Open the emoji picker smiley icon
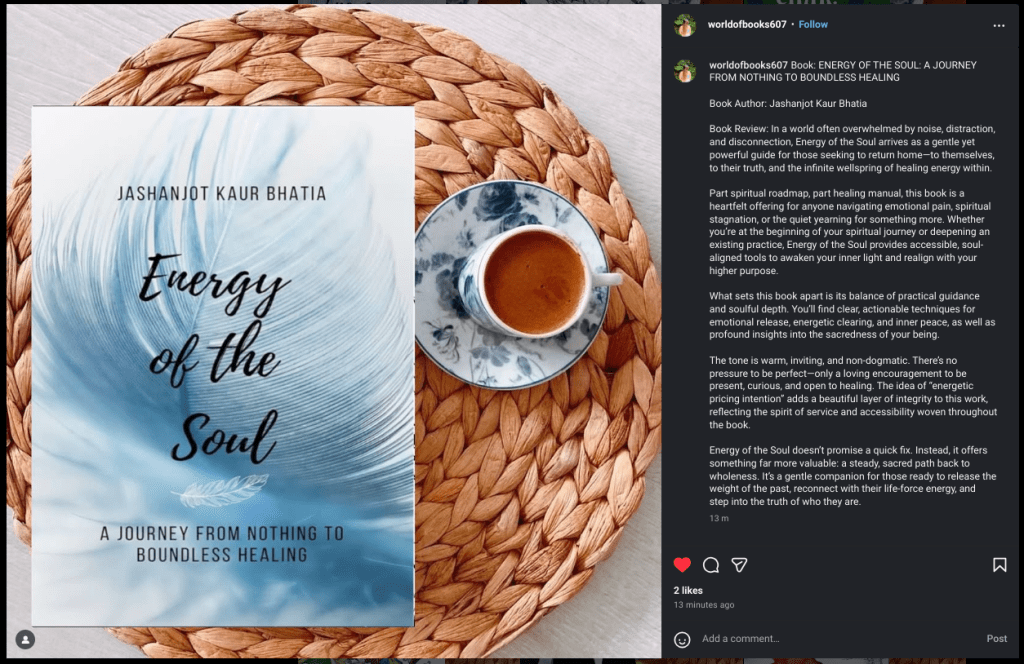 coord(682,639)
